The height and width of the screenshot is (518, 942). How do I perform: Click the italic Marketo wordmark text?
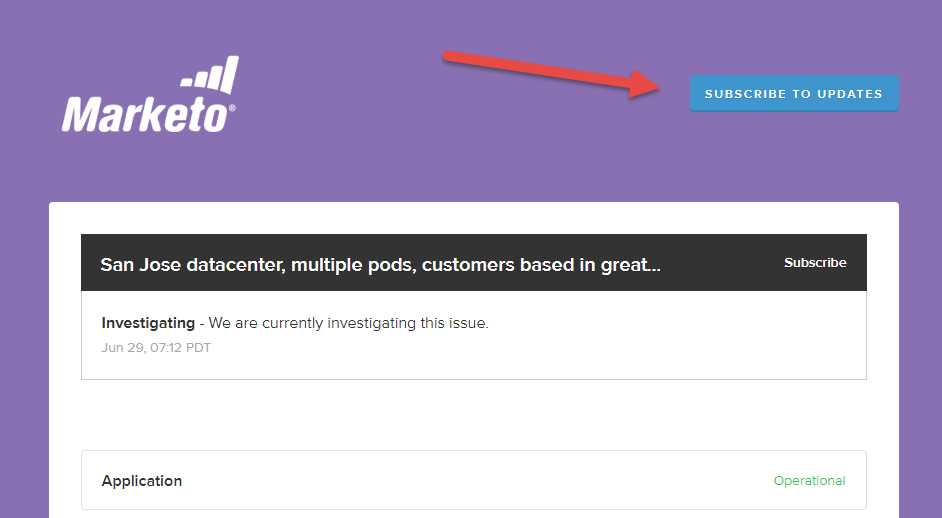click(144, 114)
